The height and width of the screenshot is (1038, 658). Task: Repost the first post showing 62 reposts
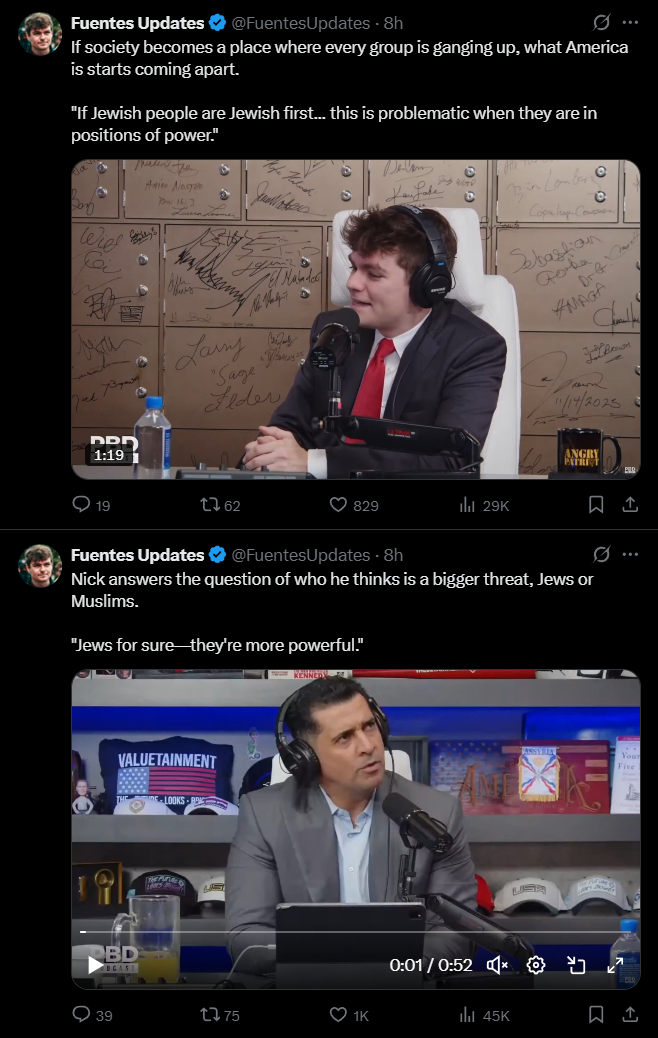(x=220, y=505)
